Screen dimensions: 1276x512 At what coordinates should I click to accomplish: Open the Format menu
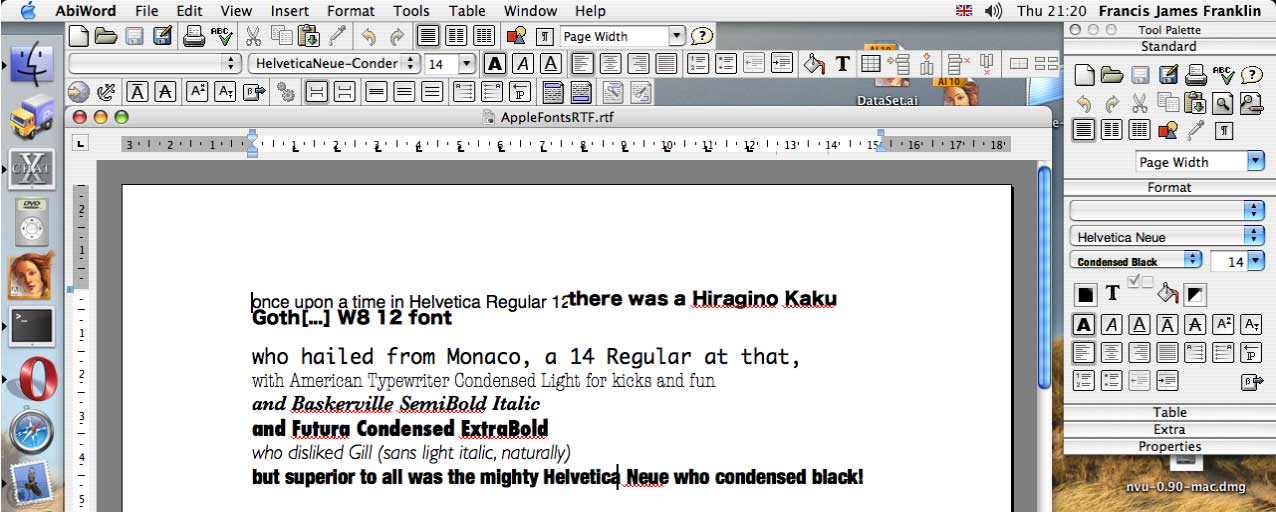pos(351,11)
